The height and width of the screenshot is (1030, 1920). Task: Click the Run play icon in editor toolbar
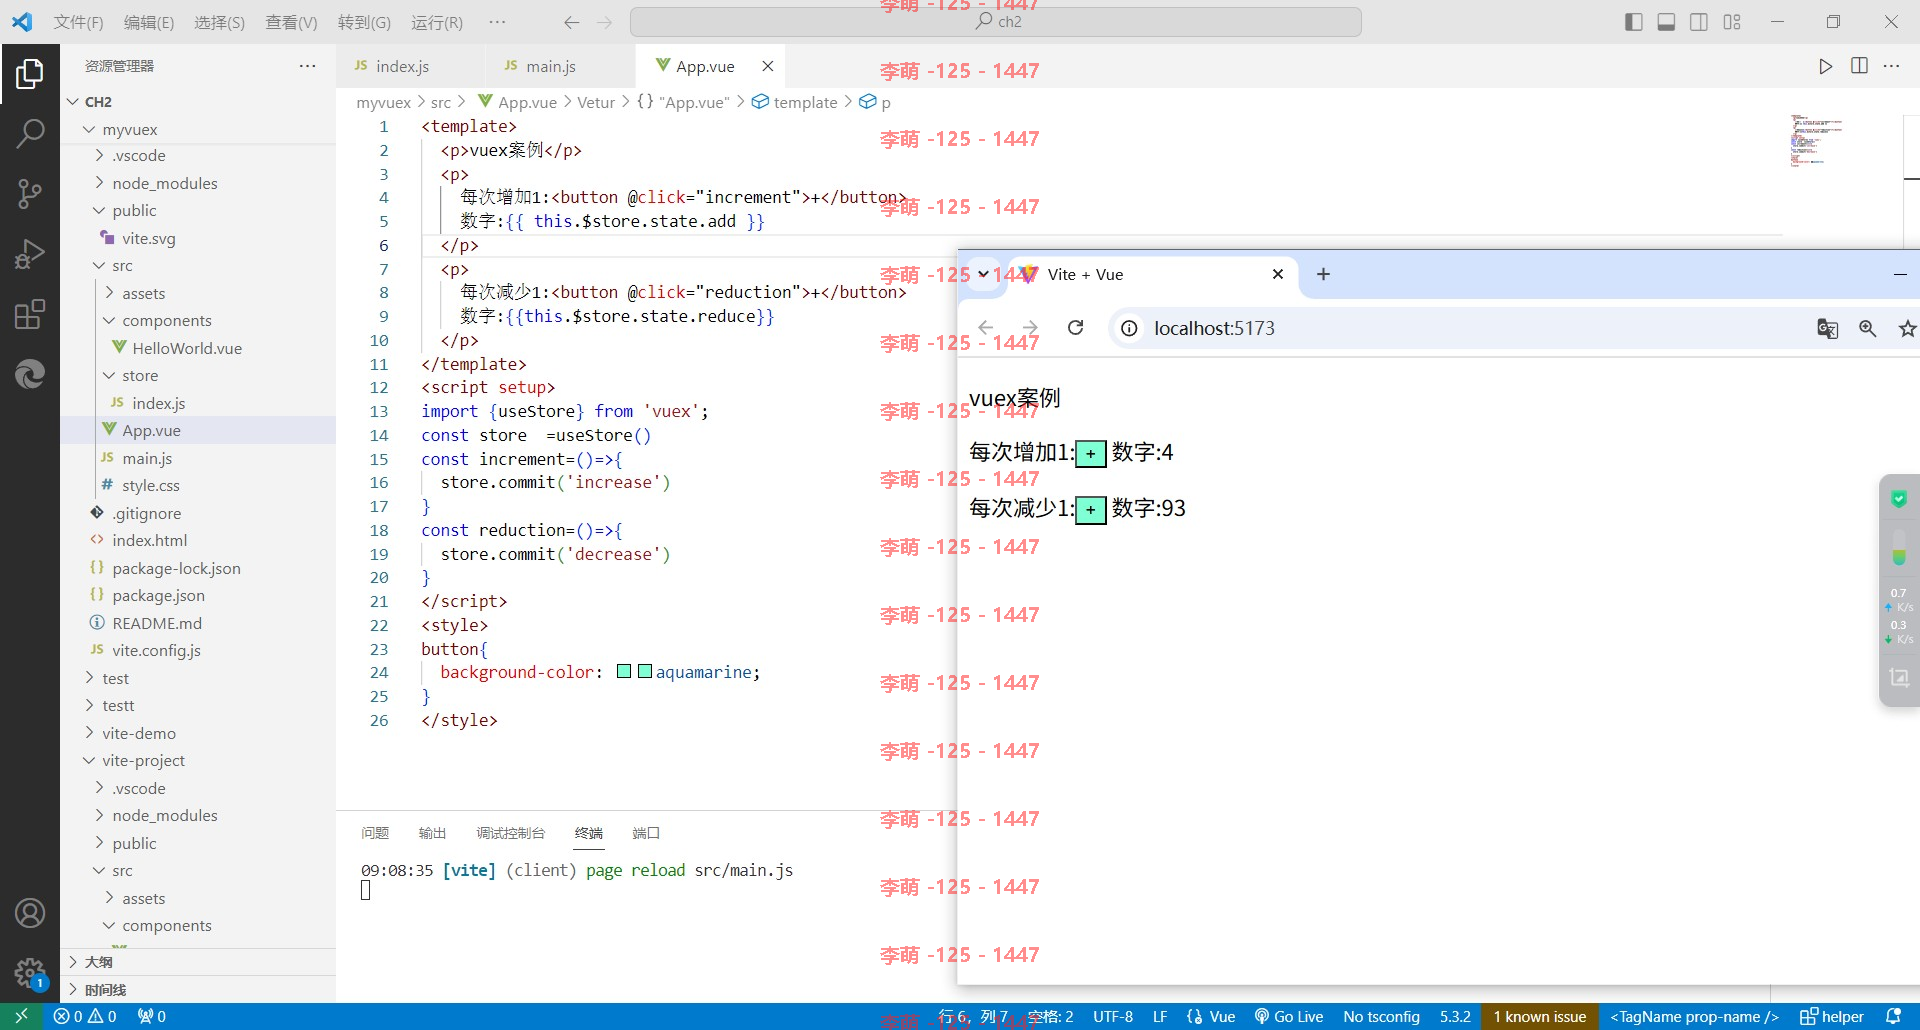(1826, 66)
